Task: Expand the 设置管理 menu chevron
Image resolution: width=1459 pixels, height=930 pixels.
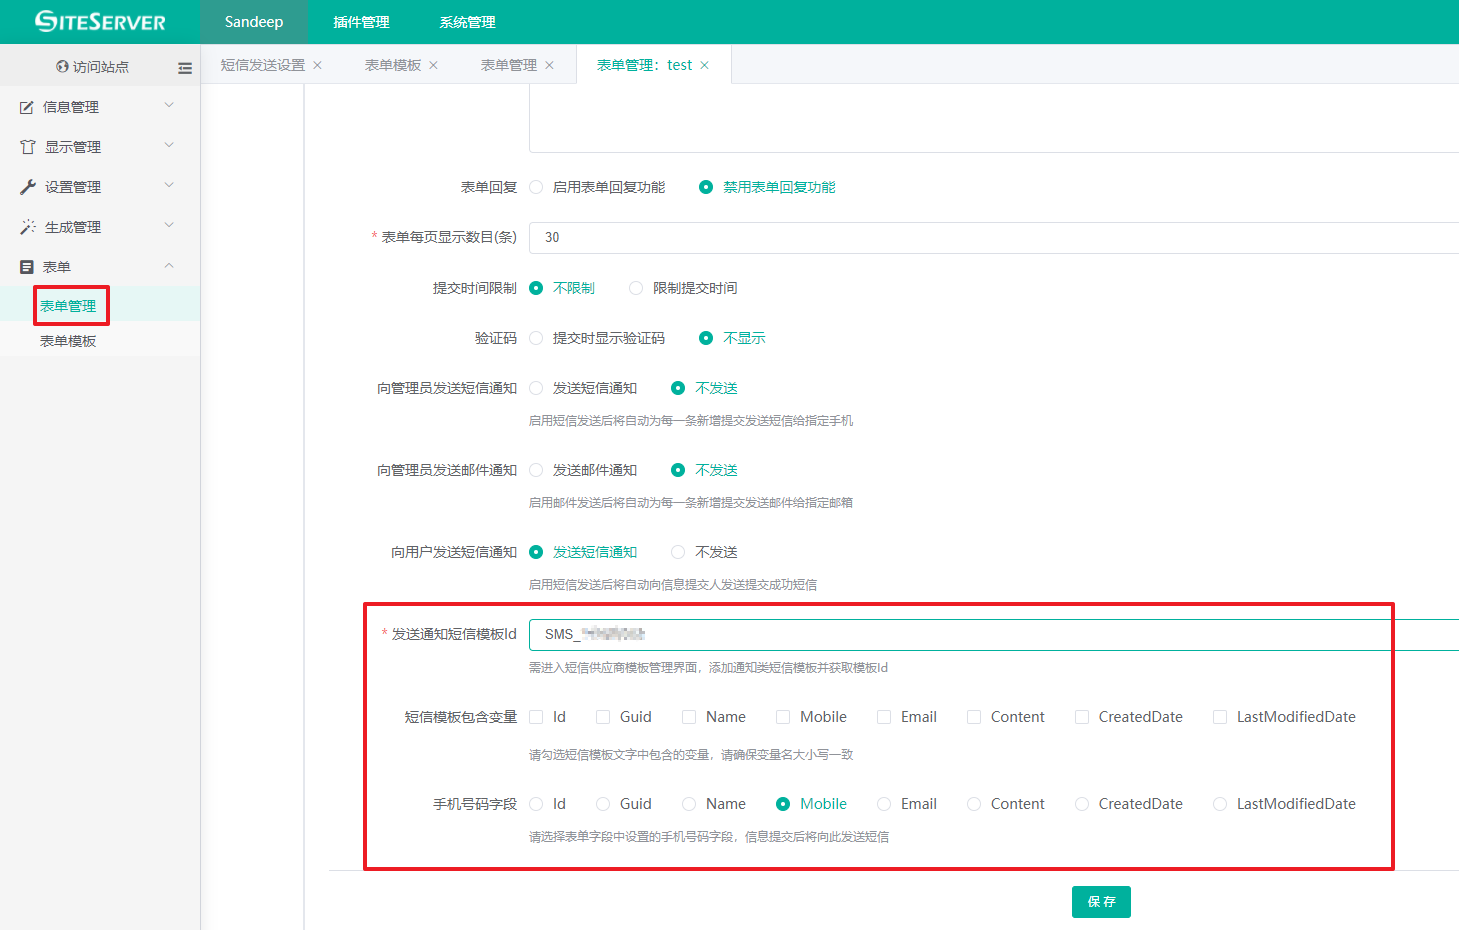Action: pos(169,185)
